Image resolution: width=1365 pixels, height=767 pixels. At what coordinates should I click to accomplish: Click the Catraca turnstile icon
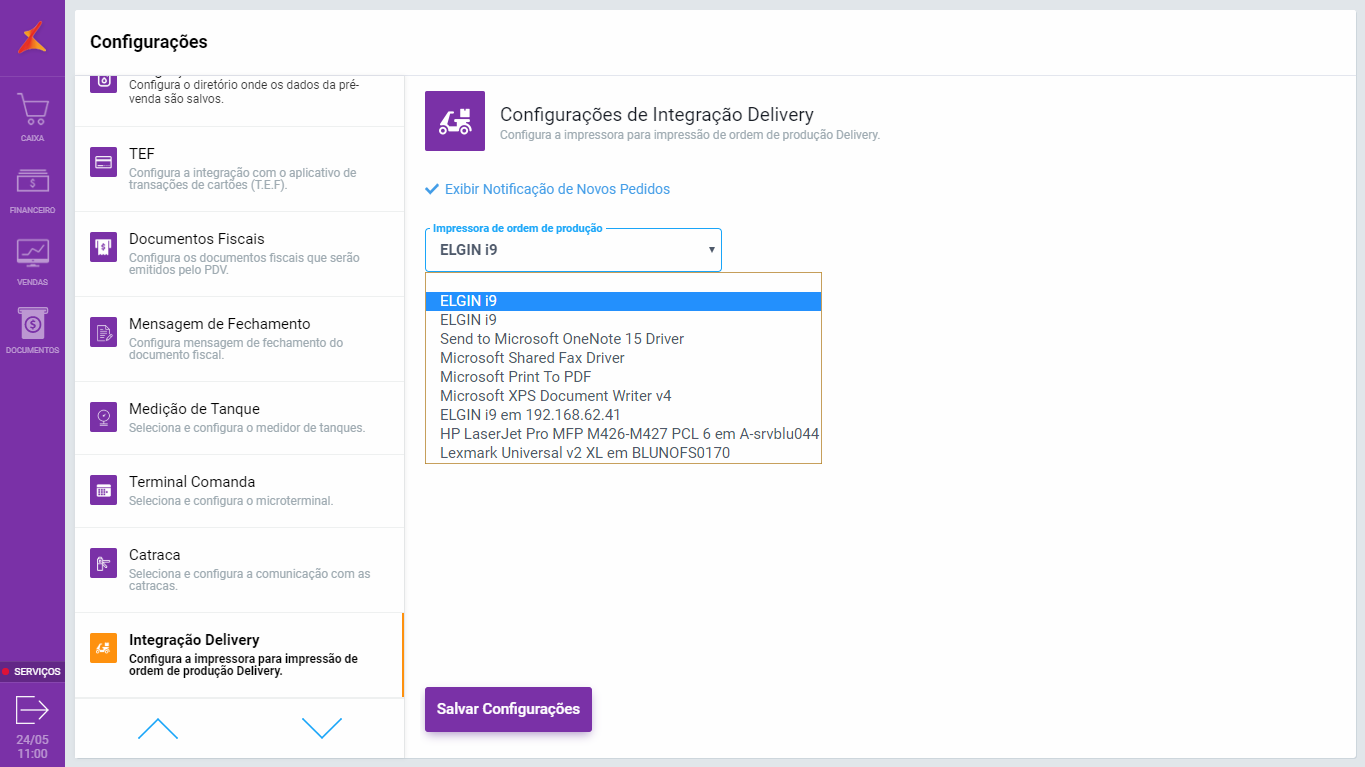point(104,563)
